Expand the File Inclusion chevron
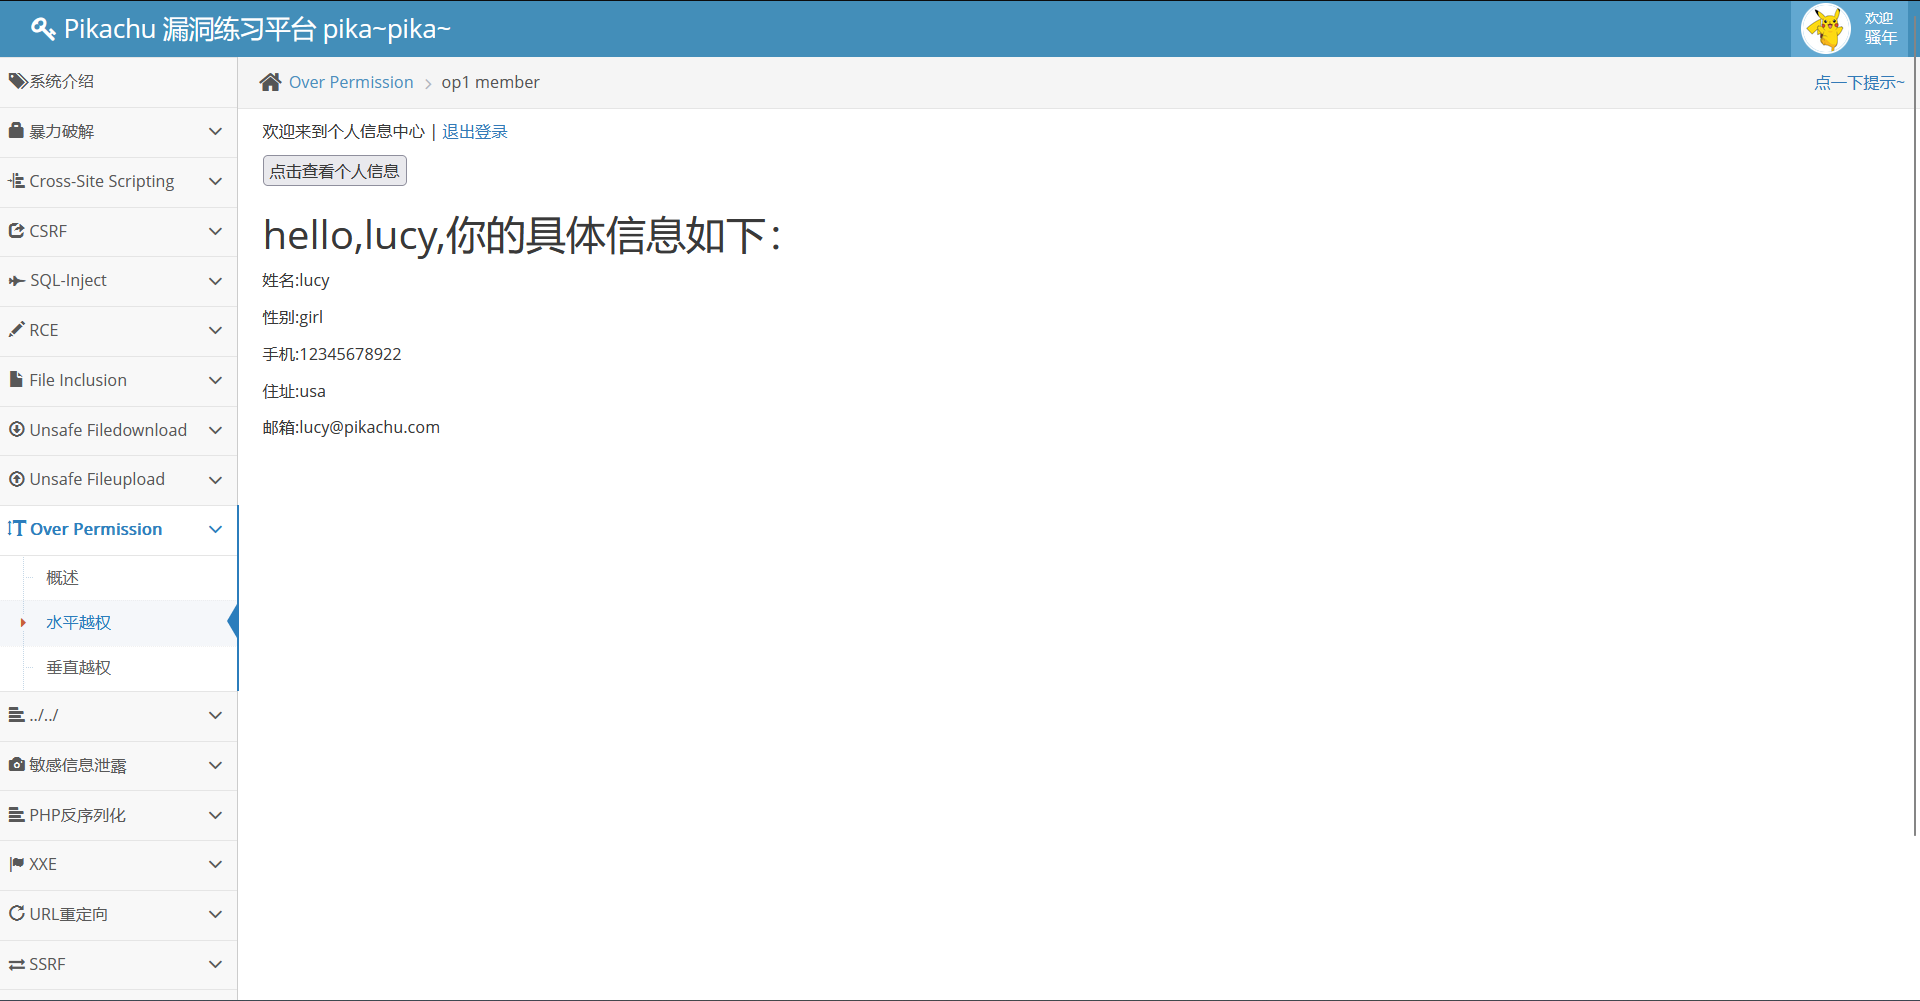Image resolution: width=1920 pixels, height=1001 pixels. point(215,380)
